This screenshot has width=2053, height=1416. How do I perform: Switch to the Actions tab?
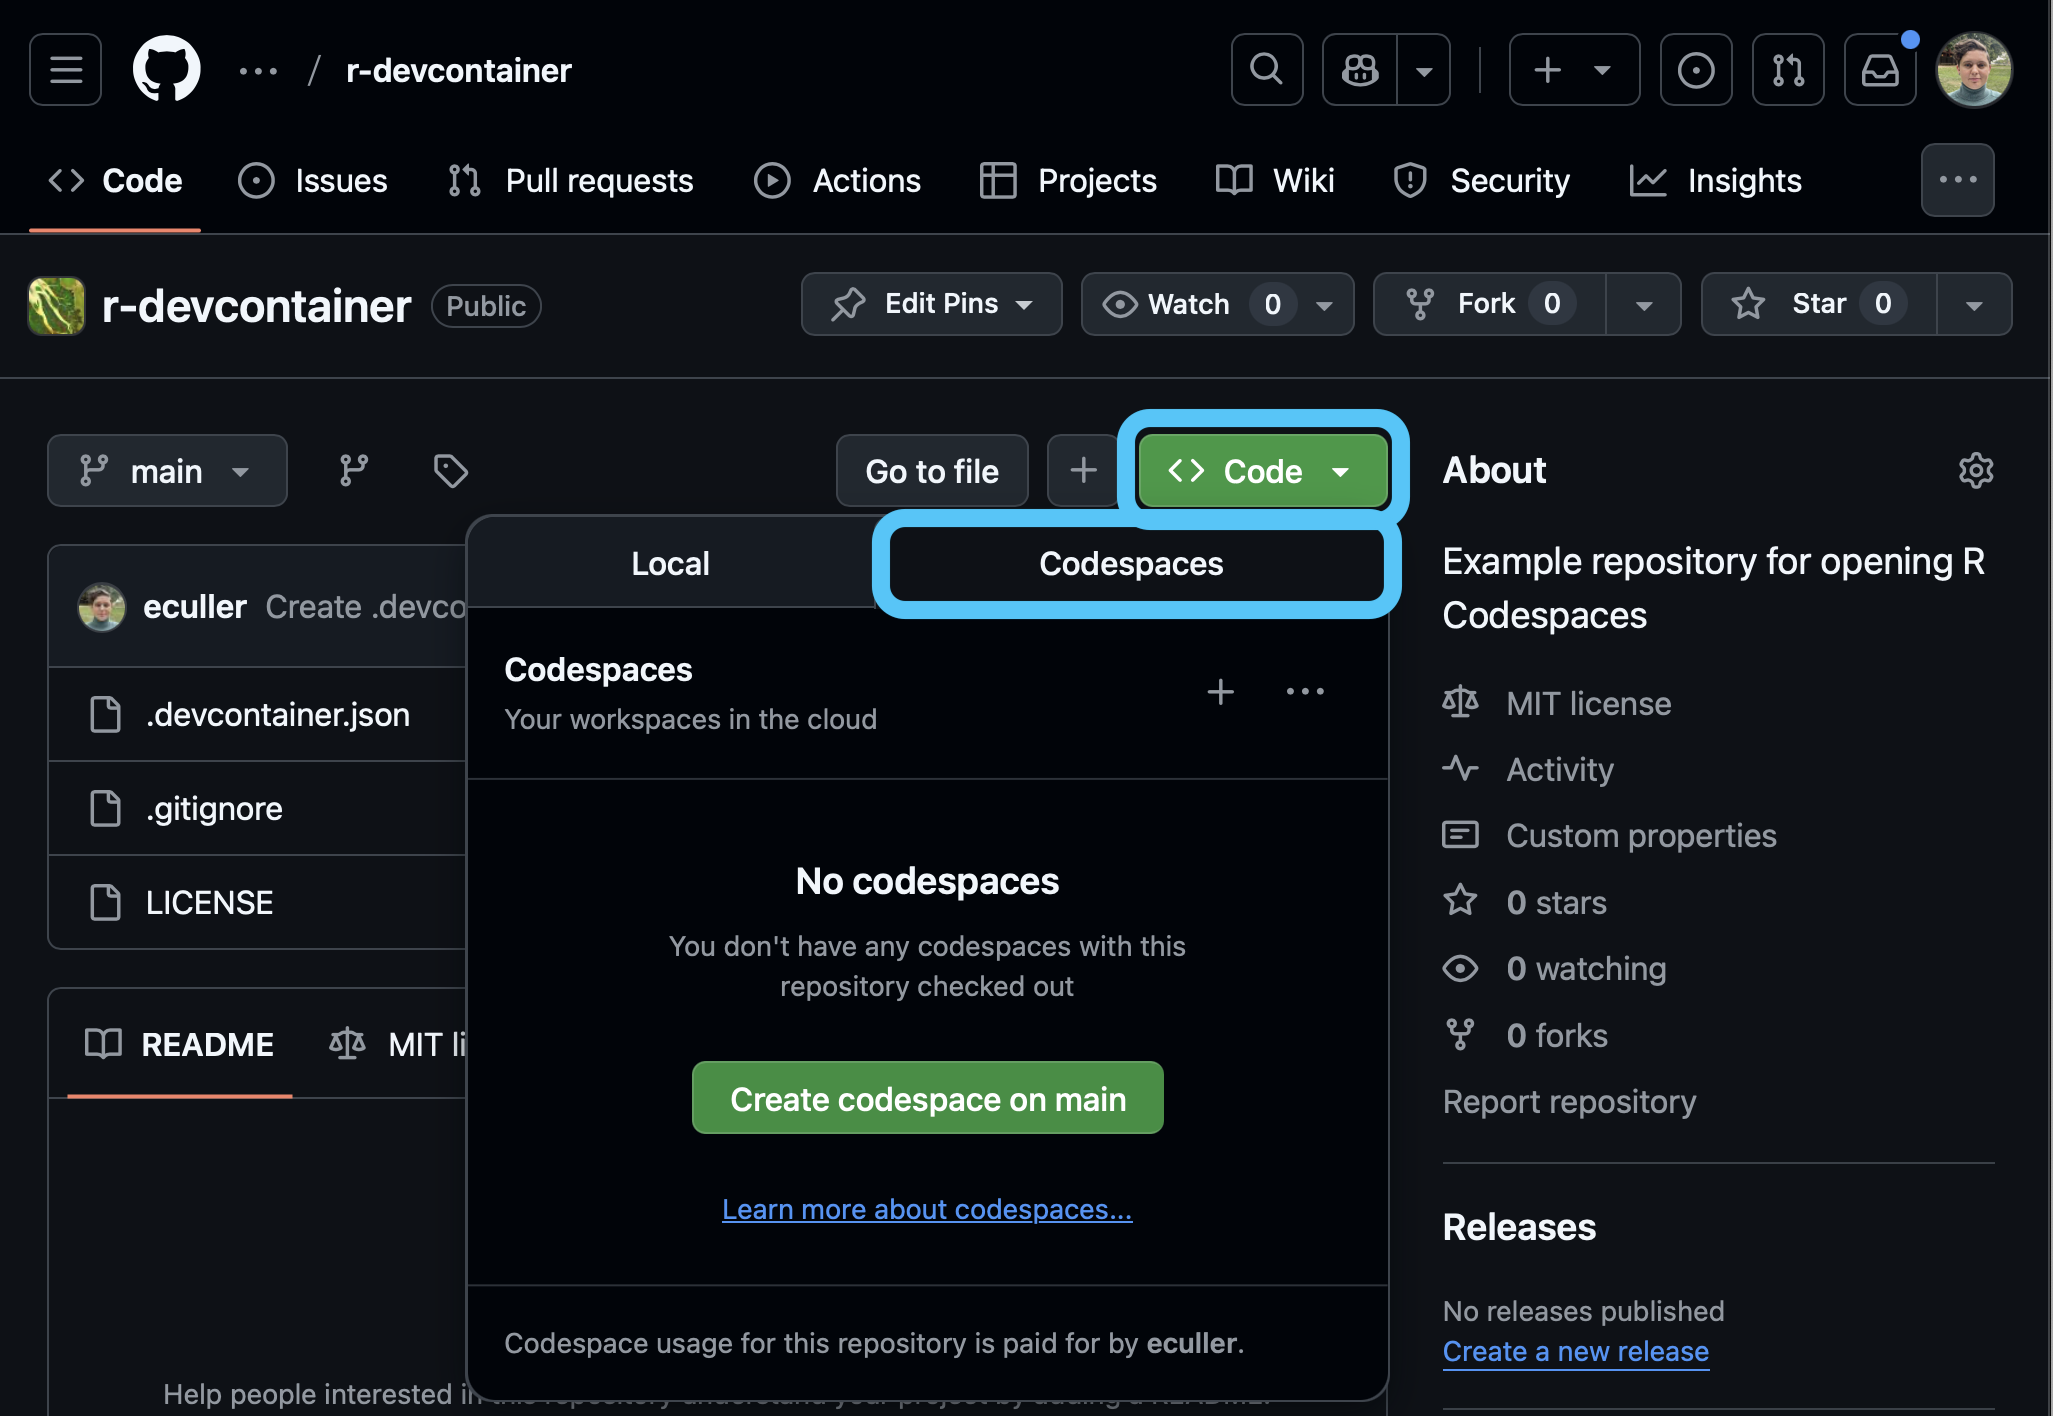(x=837, y=181)
